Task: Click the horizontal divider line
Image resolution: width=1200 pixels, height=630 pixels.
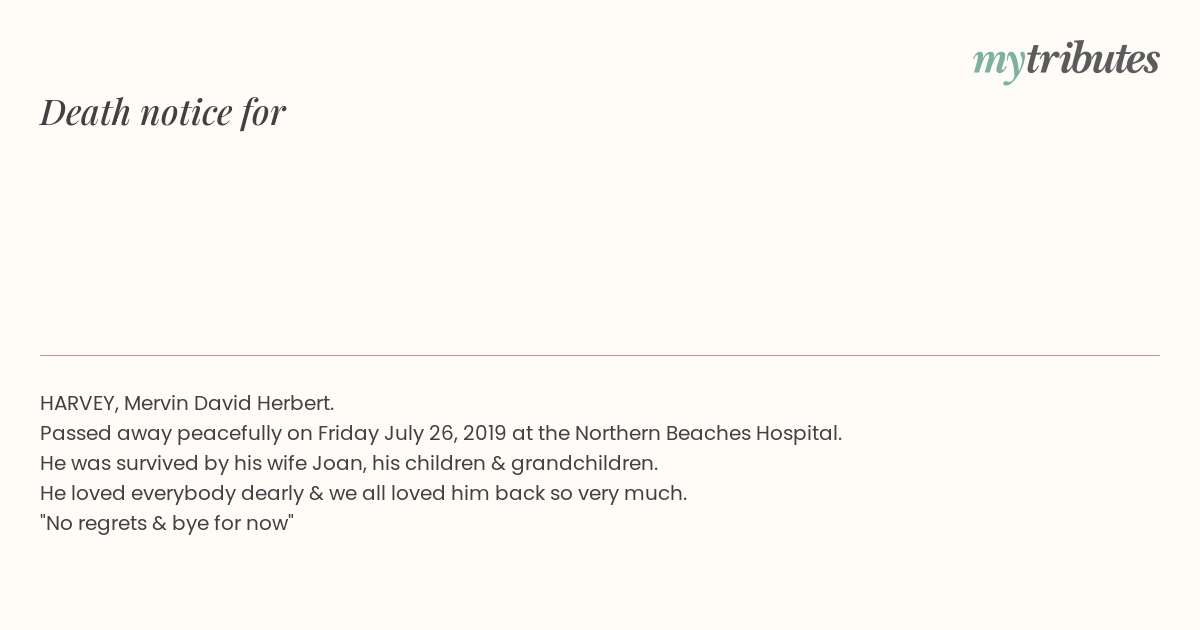Action: (x=600, y=355)
